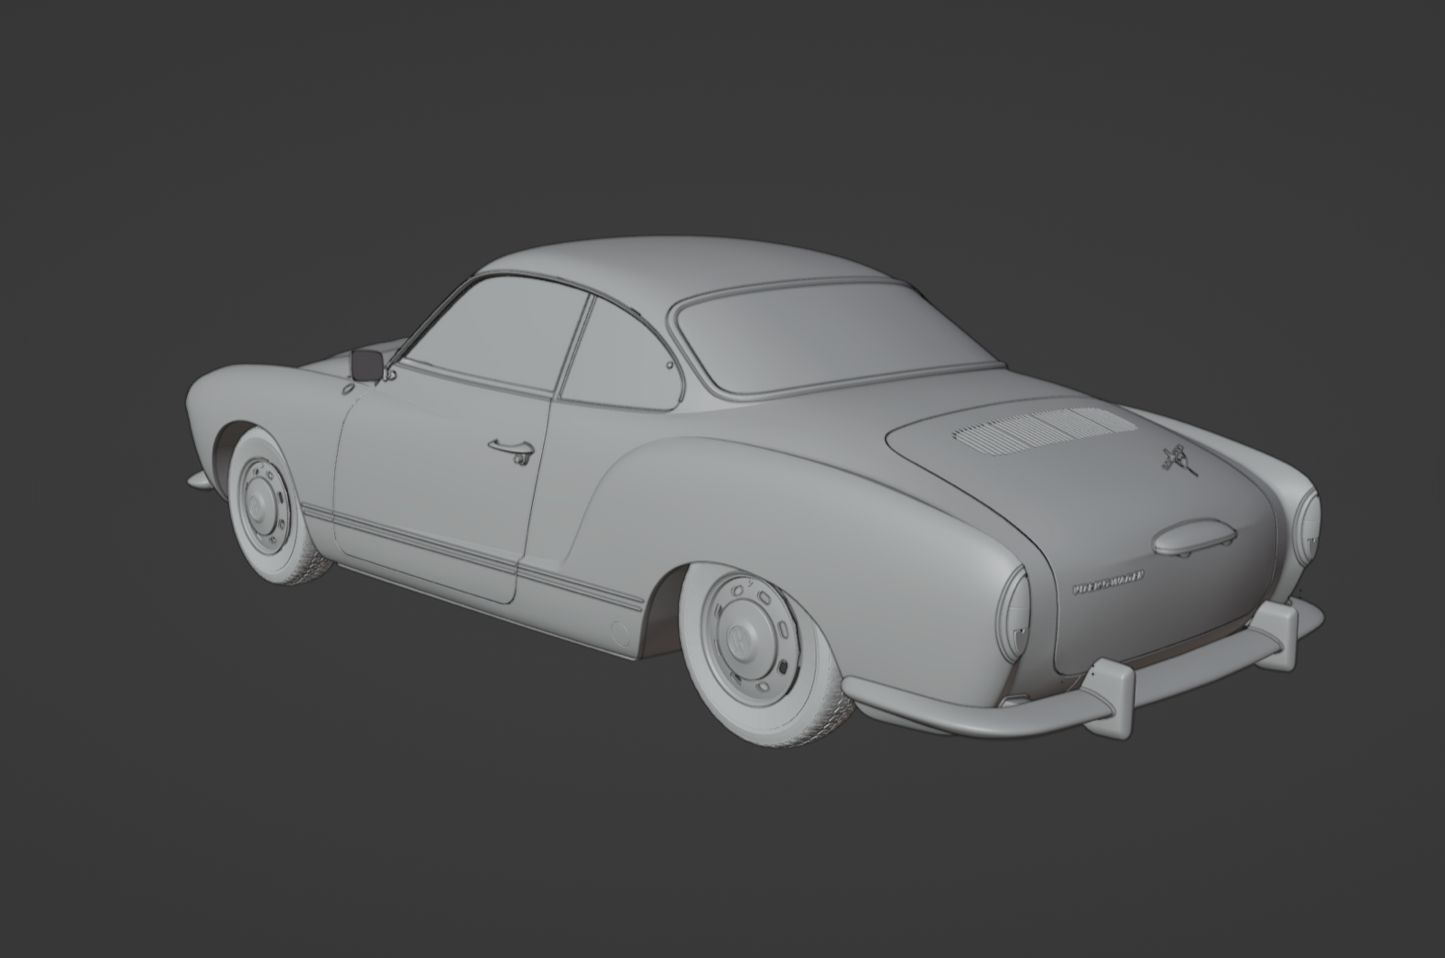1445x958 pixels.
Task: Click the rear wheel hubcap
Action: coord(748,639)
